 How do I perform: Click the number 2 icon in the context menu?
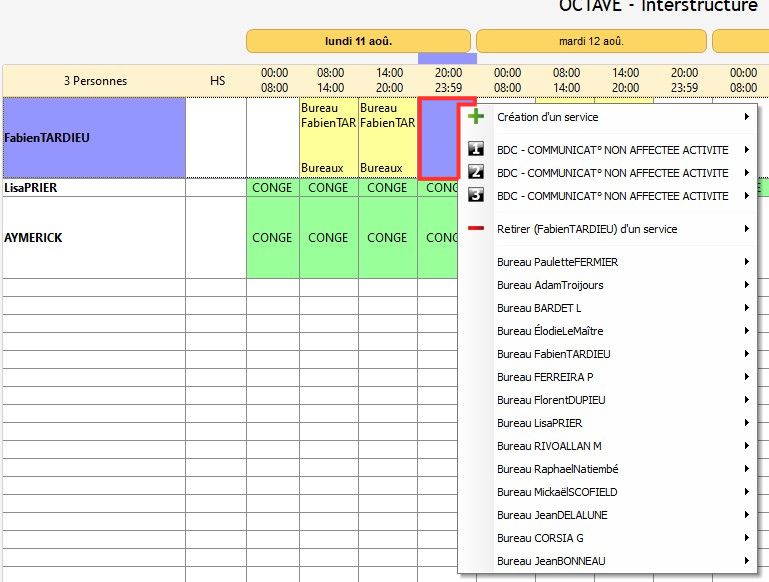click(476, 173)
